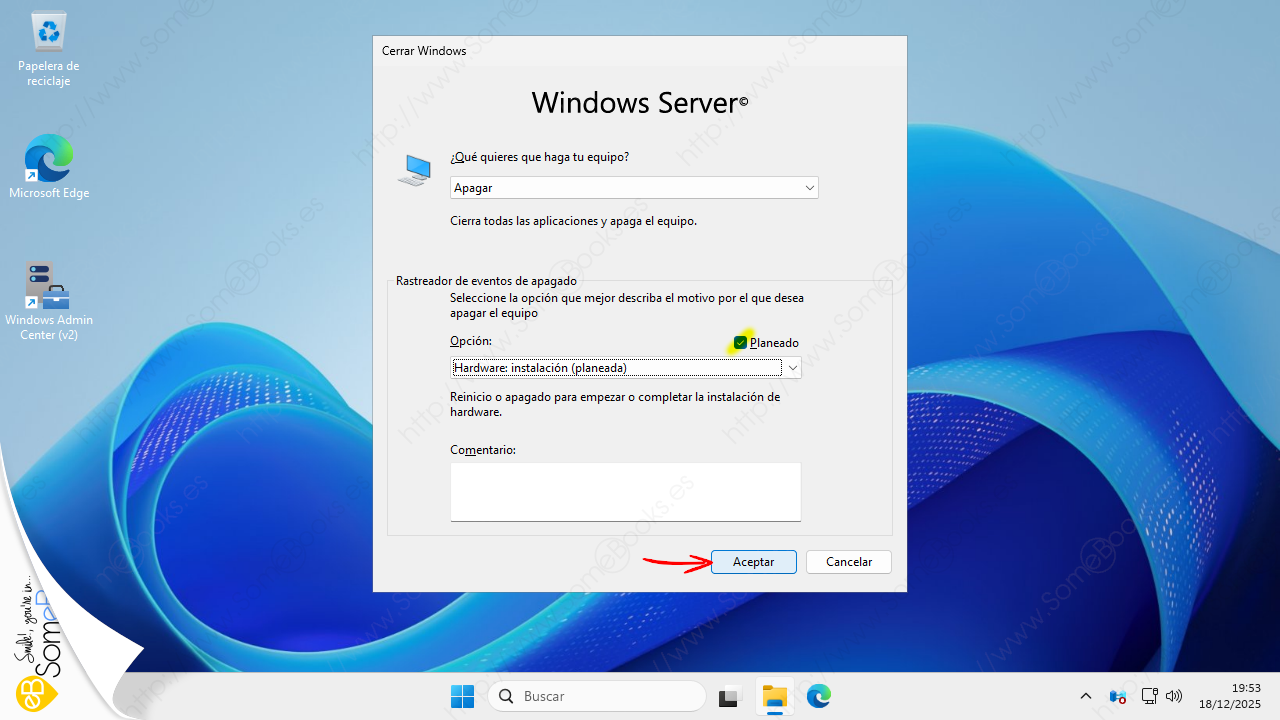Uncheck the Planeado checkbox
Screen dimensions: 1280x720
pyautogui.click(x=741, y=343)
